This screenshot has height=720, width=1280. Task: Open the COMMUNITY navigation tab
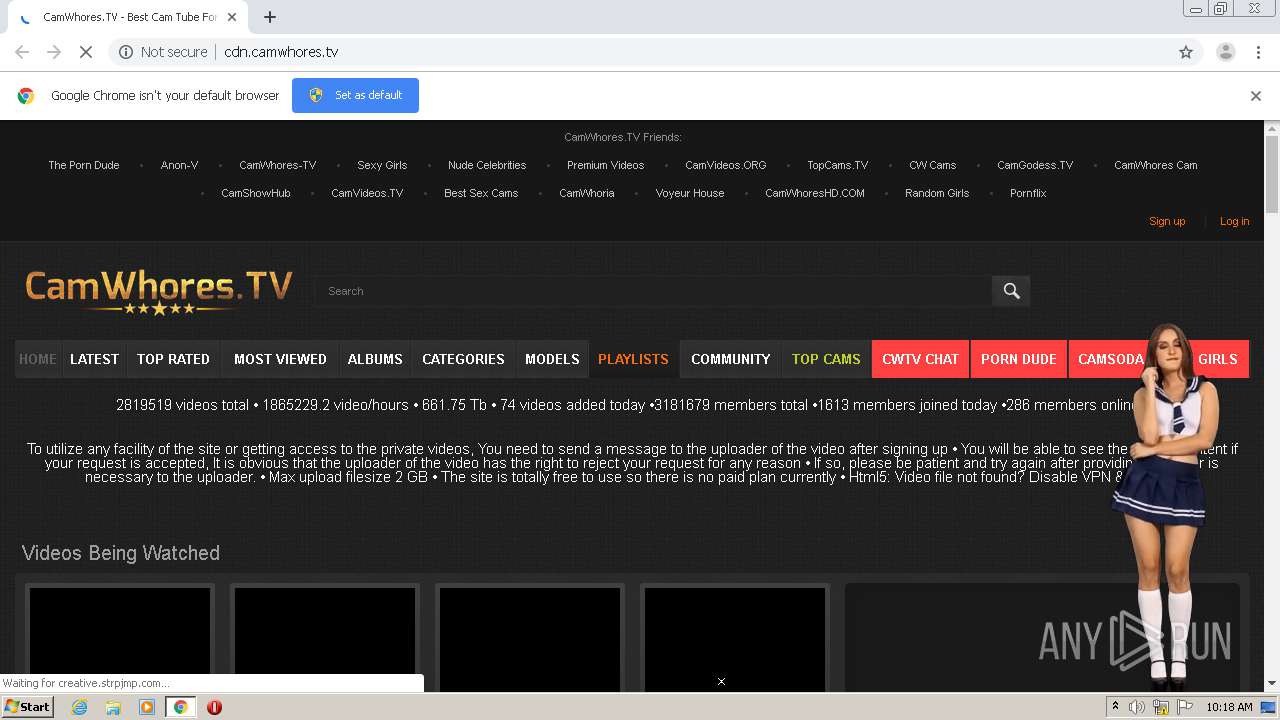click(730, 359)
